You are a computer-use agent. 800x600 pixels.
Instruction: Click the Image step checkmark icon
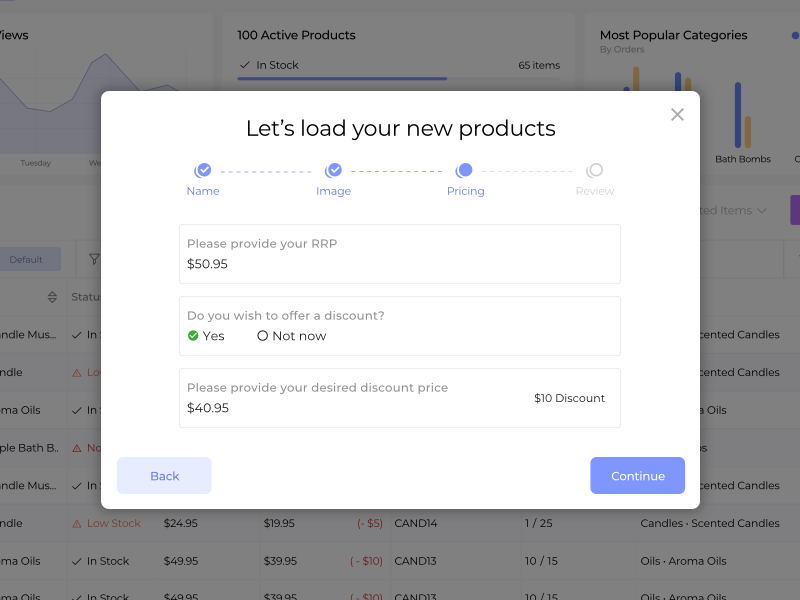point(334,171)
